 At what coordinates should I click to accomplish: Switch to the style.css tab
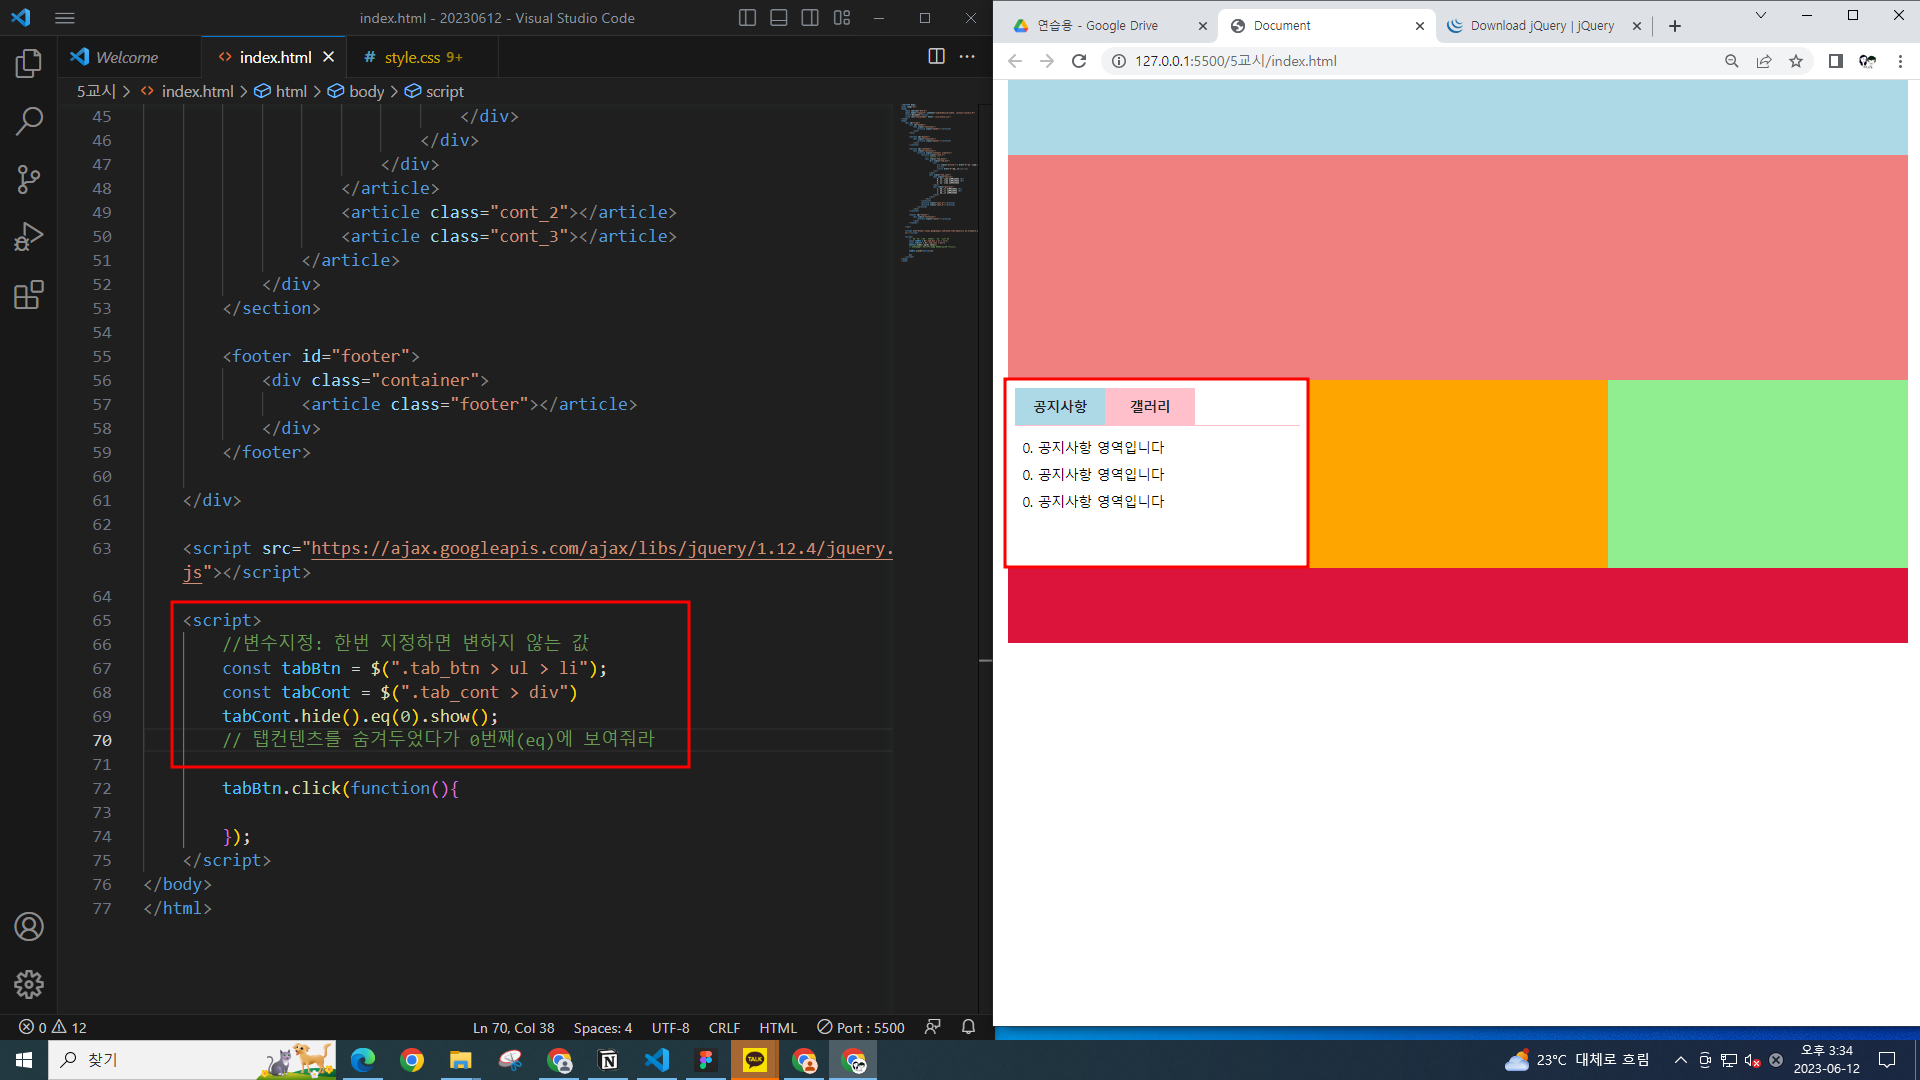coord(423,57)
